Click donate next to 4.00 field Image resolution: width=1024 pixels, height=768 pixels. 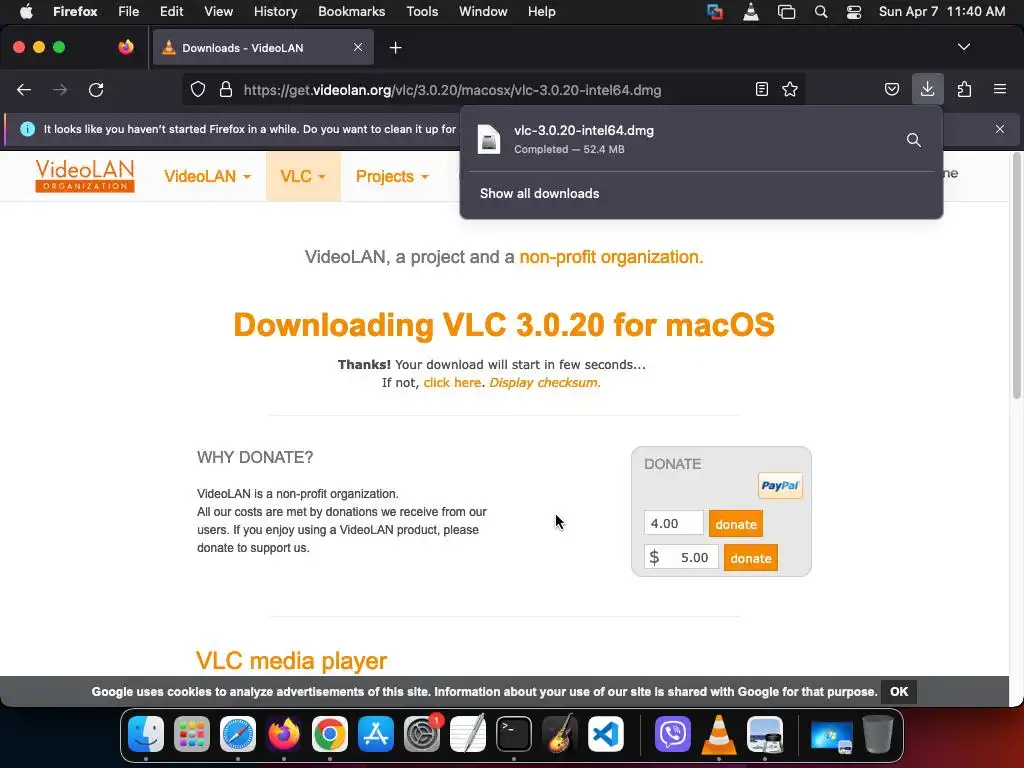click(735, 524)
